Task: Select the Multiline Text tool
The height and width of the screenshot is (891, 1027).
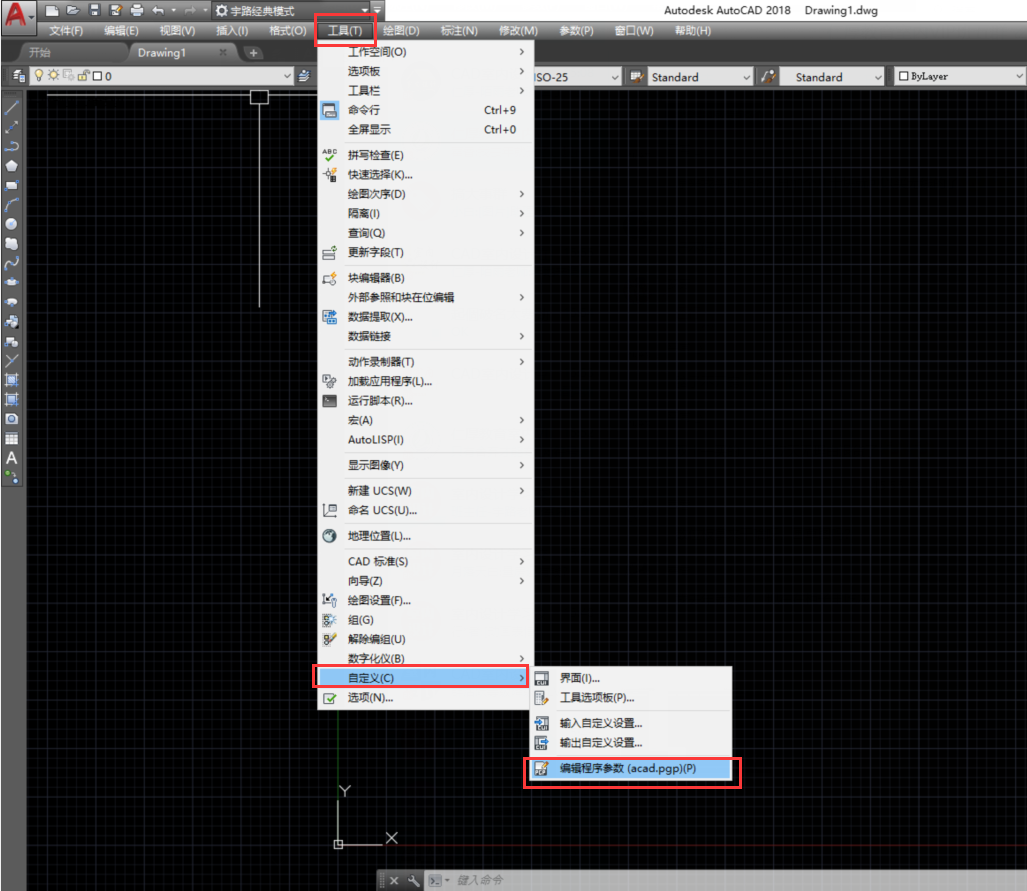Action: pyautogui.click(x=12, y=458)
